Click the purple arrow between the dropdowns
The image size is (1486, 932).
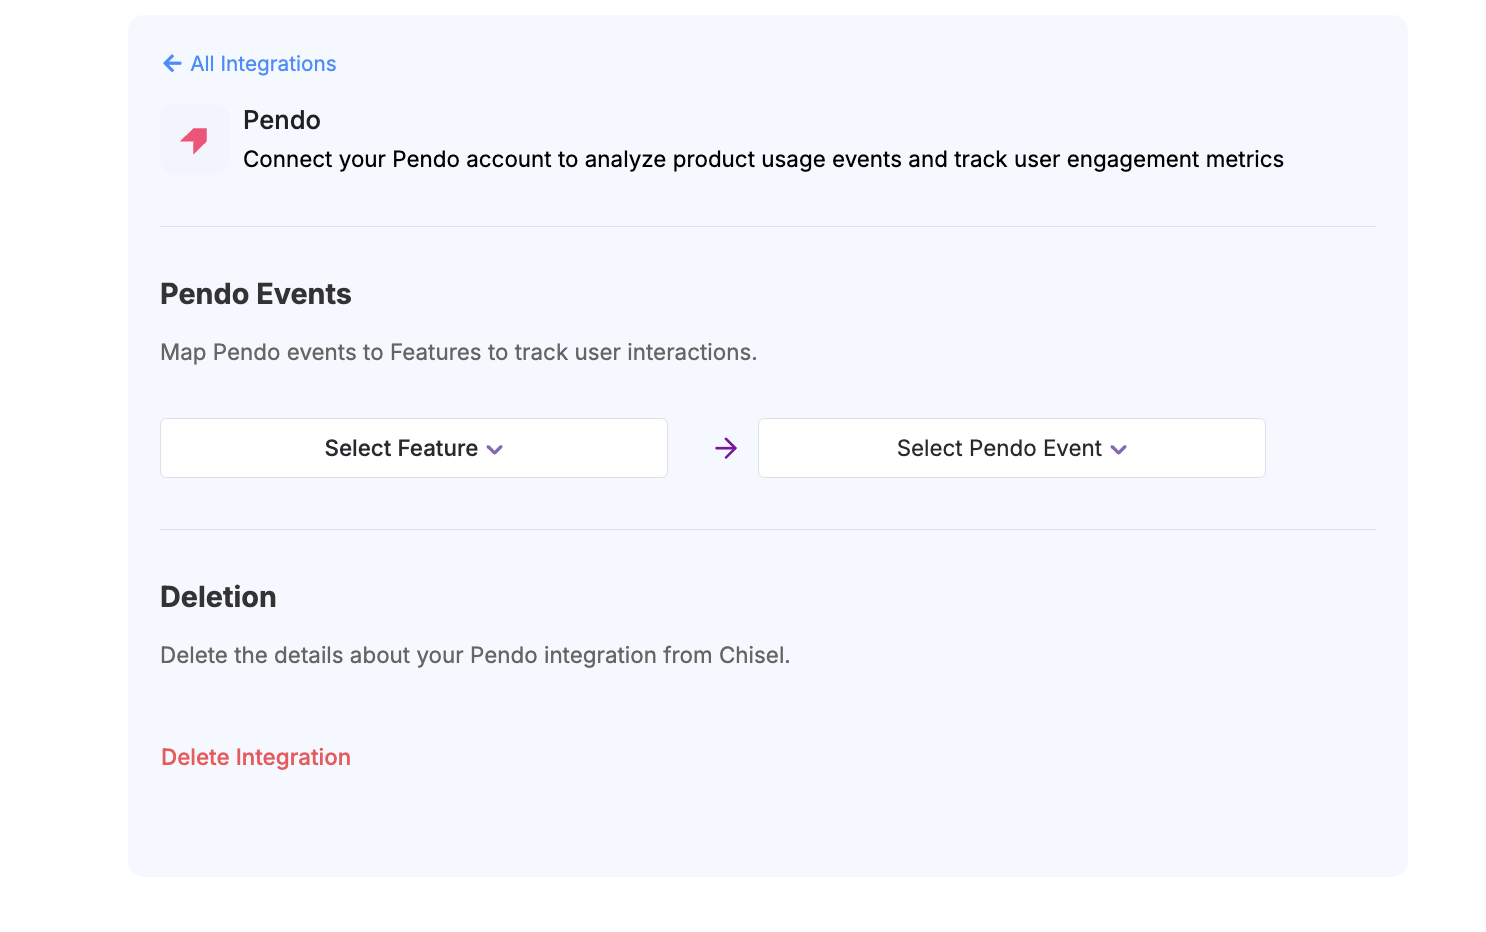point(726,449)
